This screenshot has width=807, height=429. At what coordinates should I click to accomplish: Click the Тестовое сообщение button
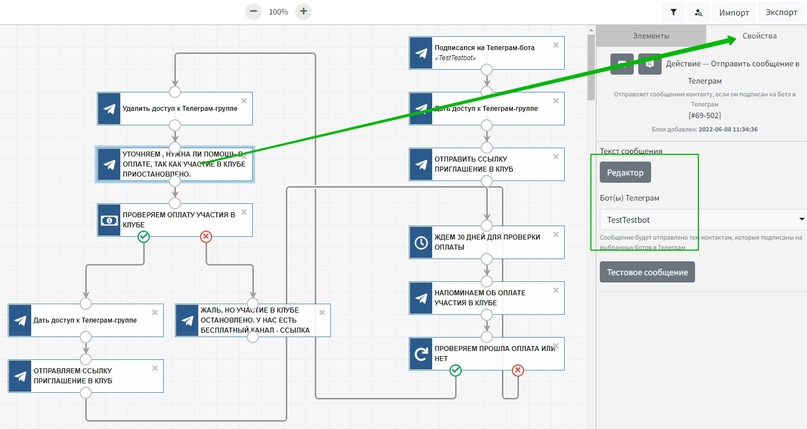647,272
